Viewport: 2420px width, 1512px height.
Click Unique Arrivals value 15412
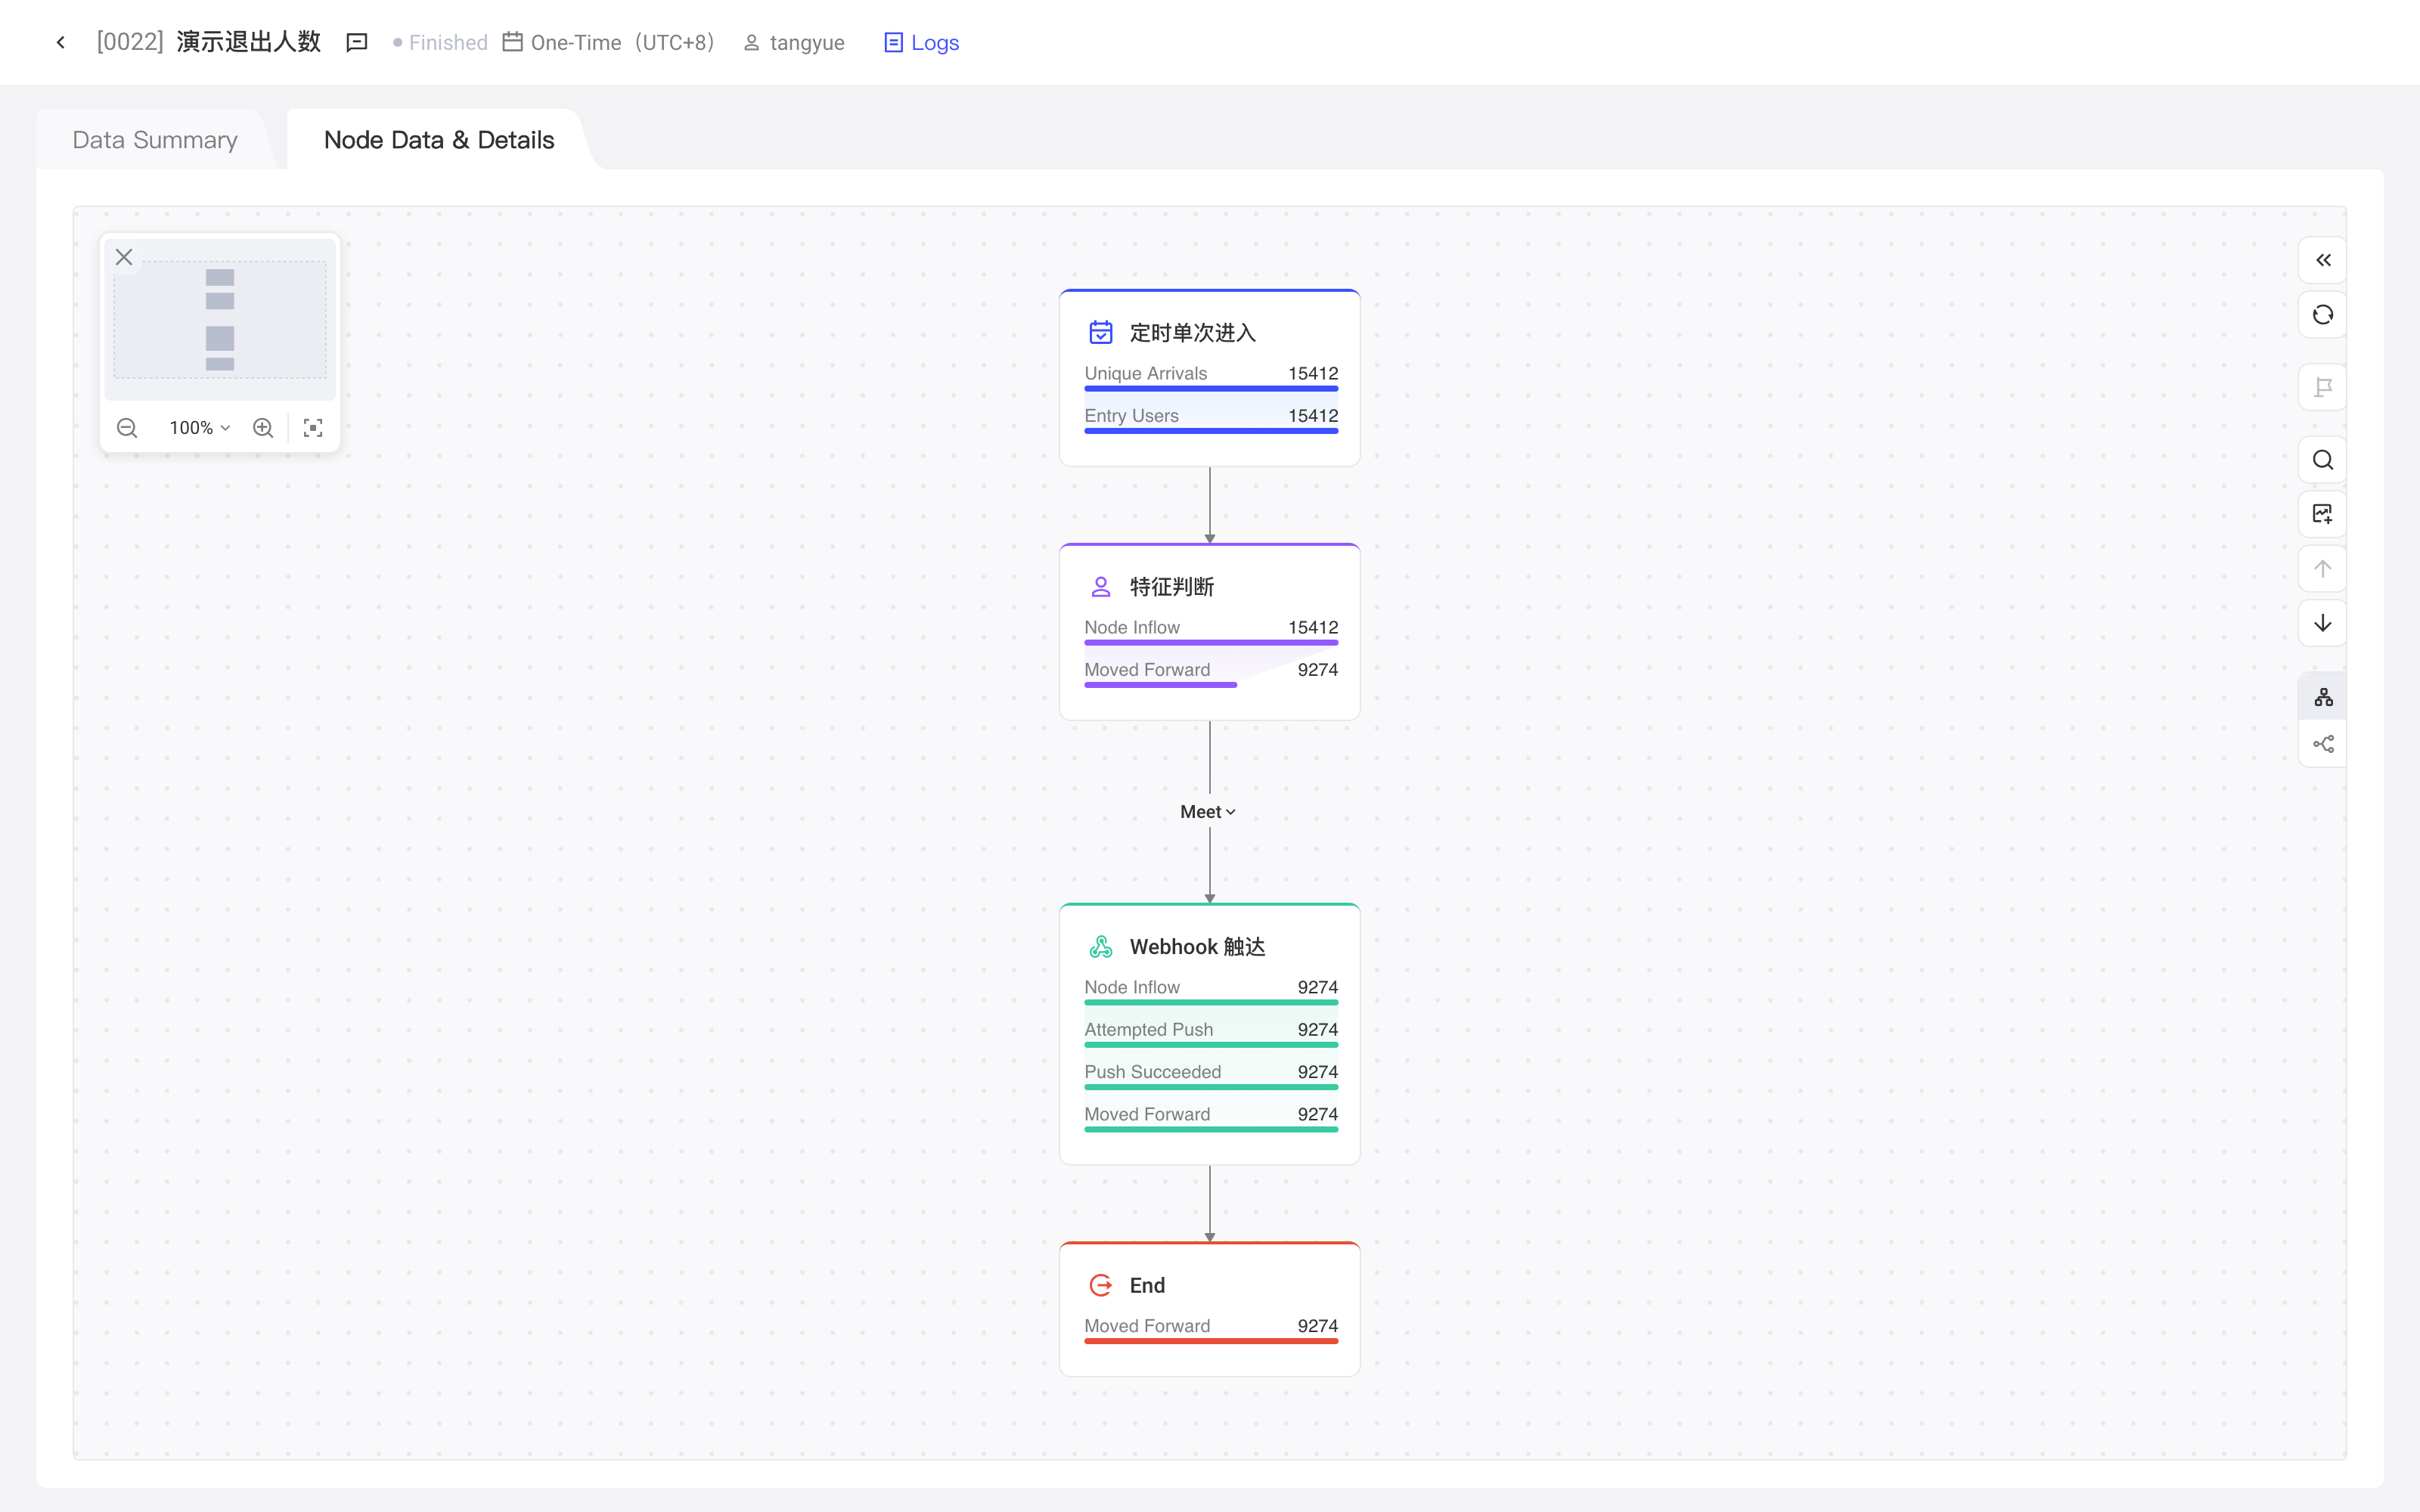[x=1312, y=373]
